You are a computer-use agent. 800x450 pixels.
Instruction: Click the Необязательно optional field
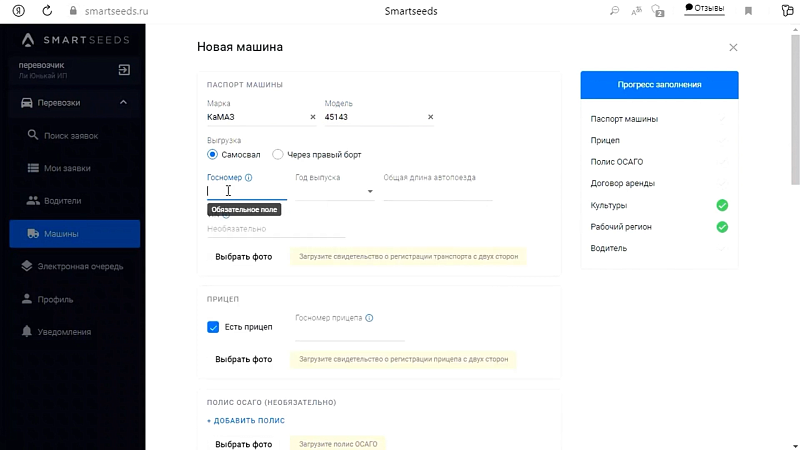pyautogui.click(x=276, y=229)
